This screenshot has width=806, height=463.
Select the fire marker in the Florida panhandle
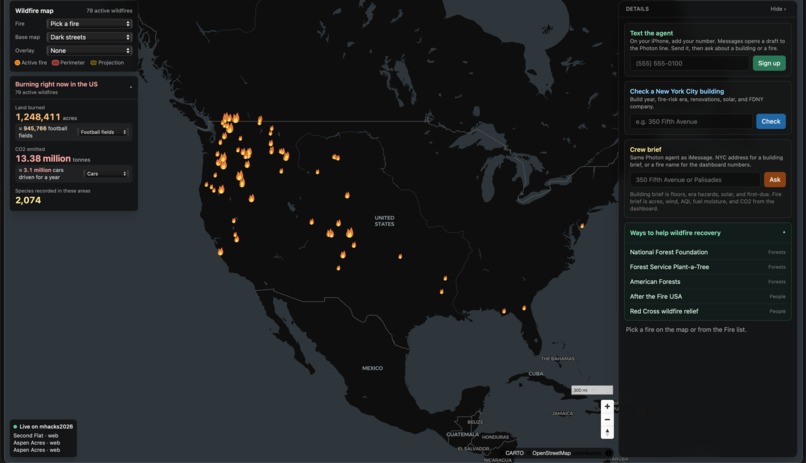pyautogui.click(x=504, y=311)
